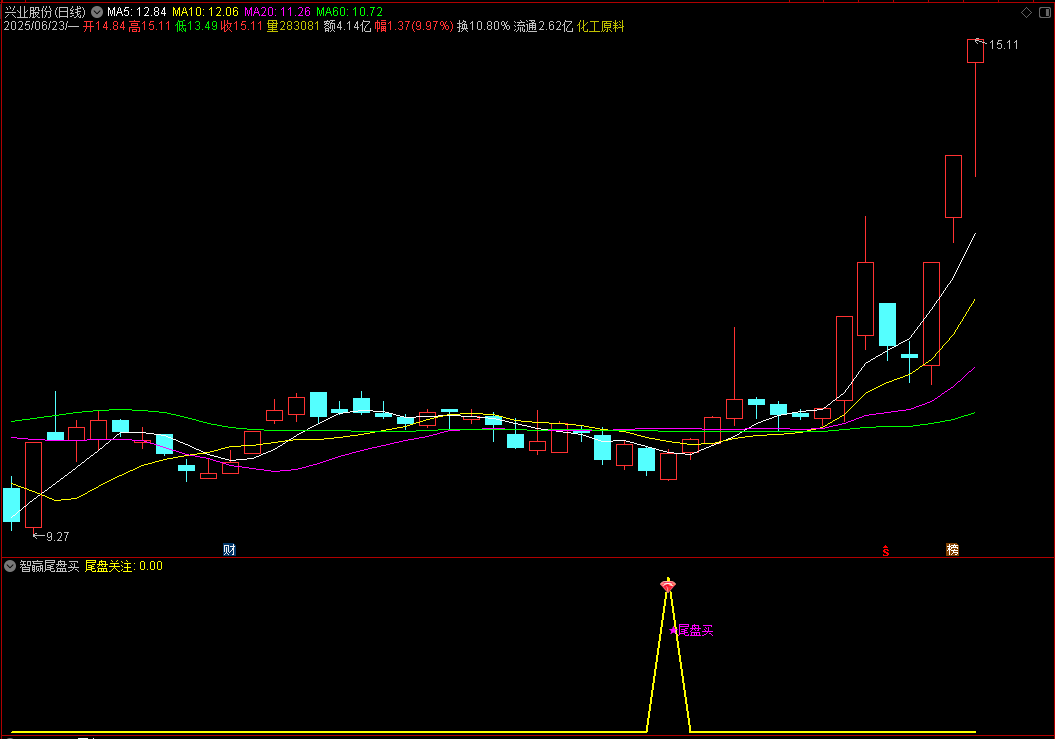1055x739 pixels.
Task: Click the 15.11 high price marker near last candle
Action: click(x=1003, y=45)
